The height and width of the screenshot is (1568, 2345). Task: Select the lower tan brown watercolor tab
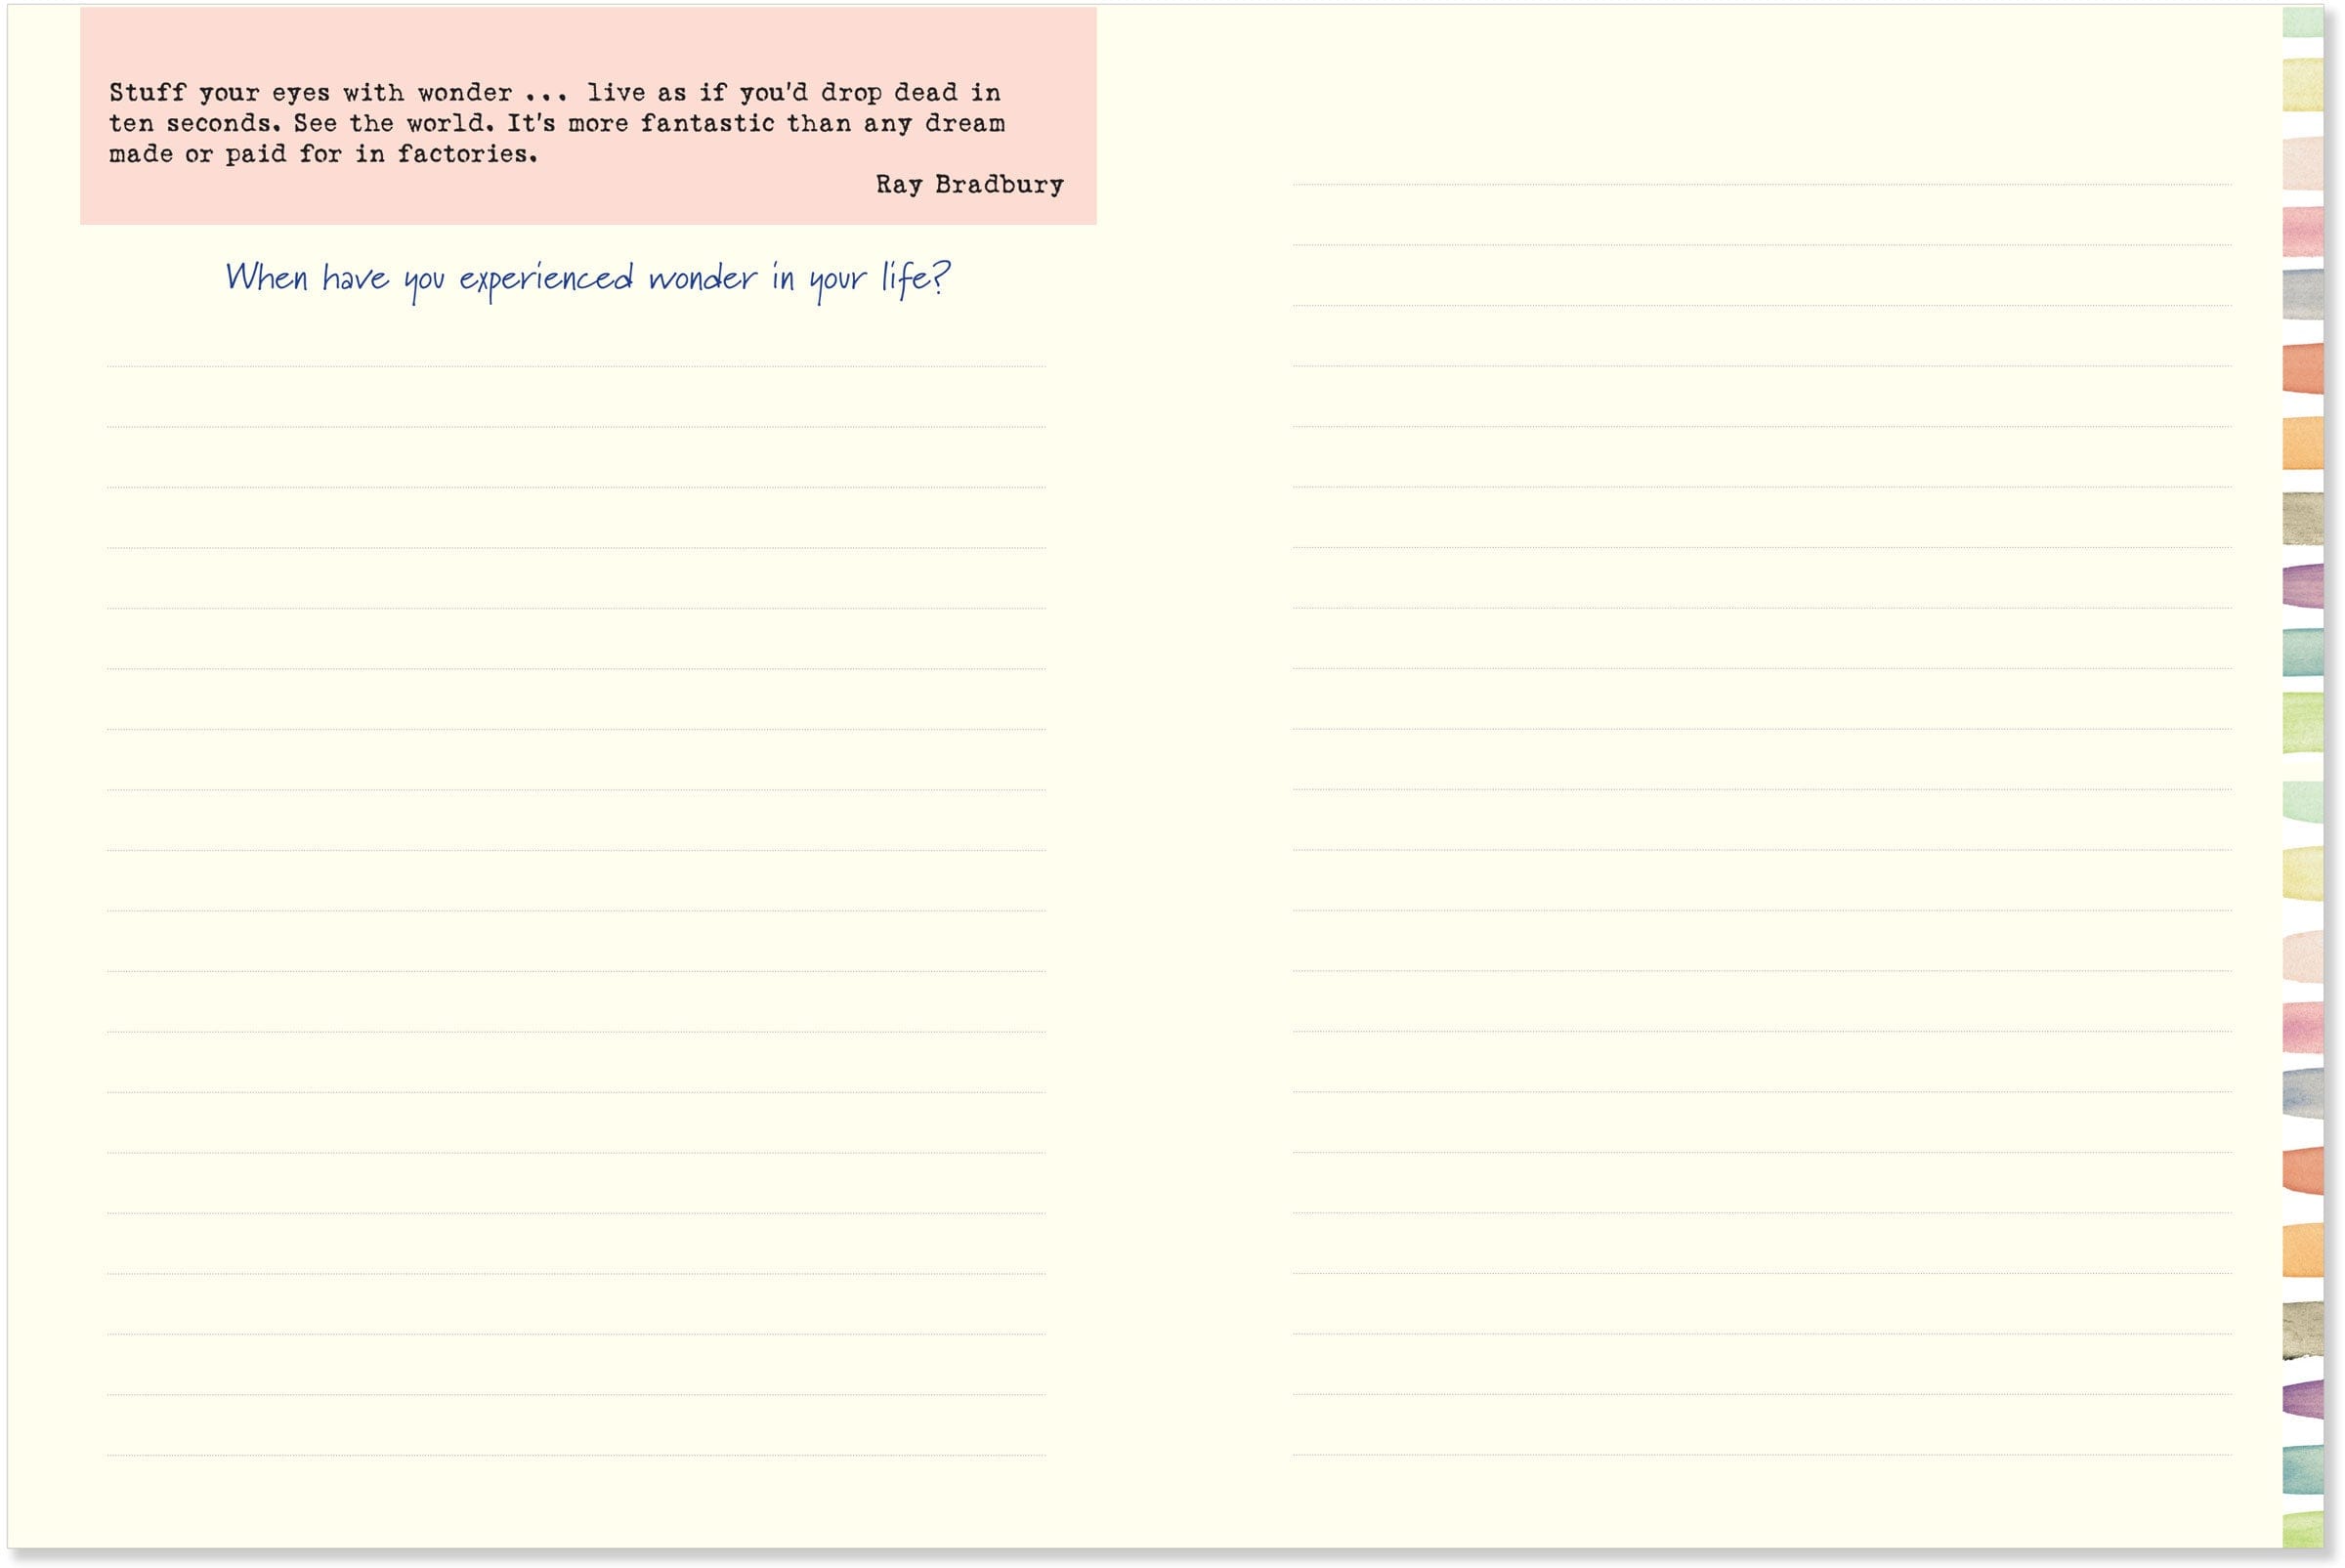pos(2302,1330)
